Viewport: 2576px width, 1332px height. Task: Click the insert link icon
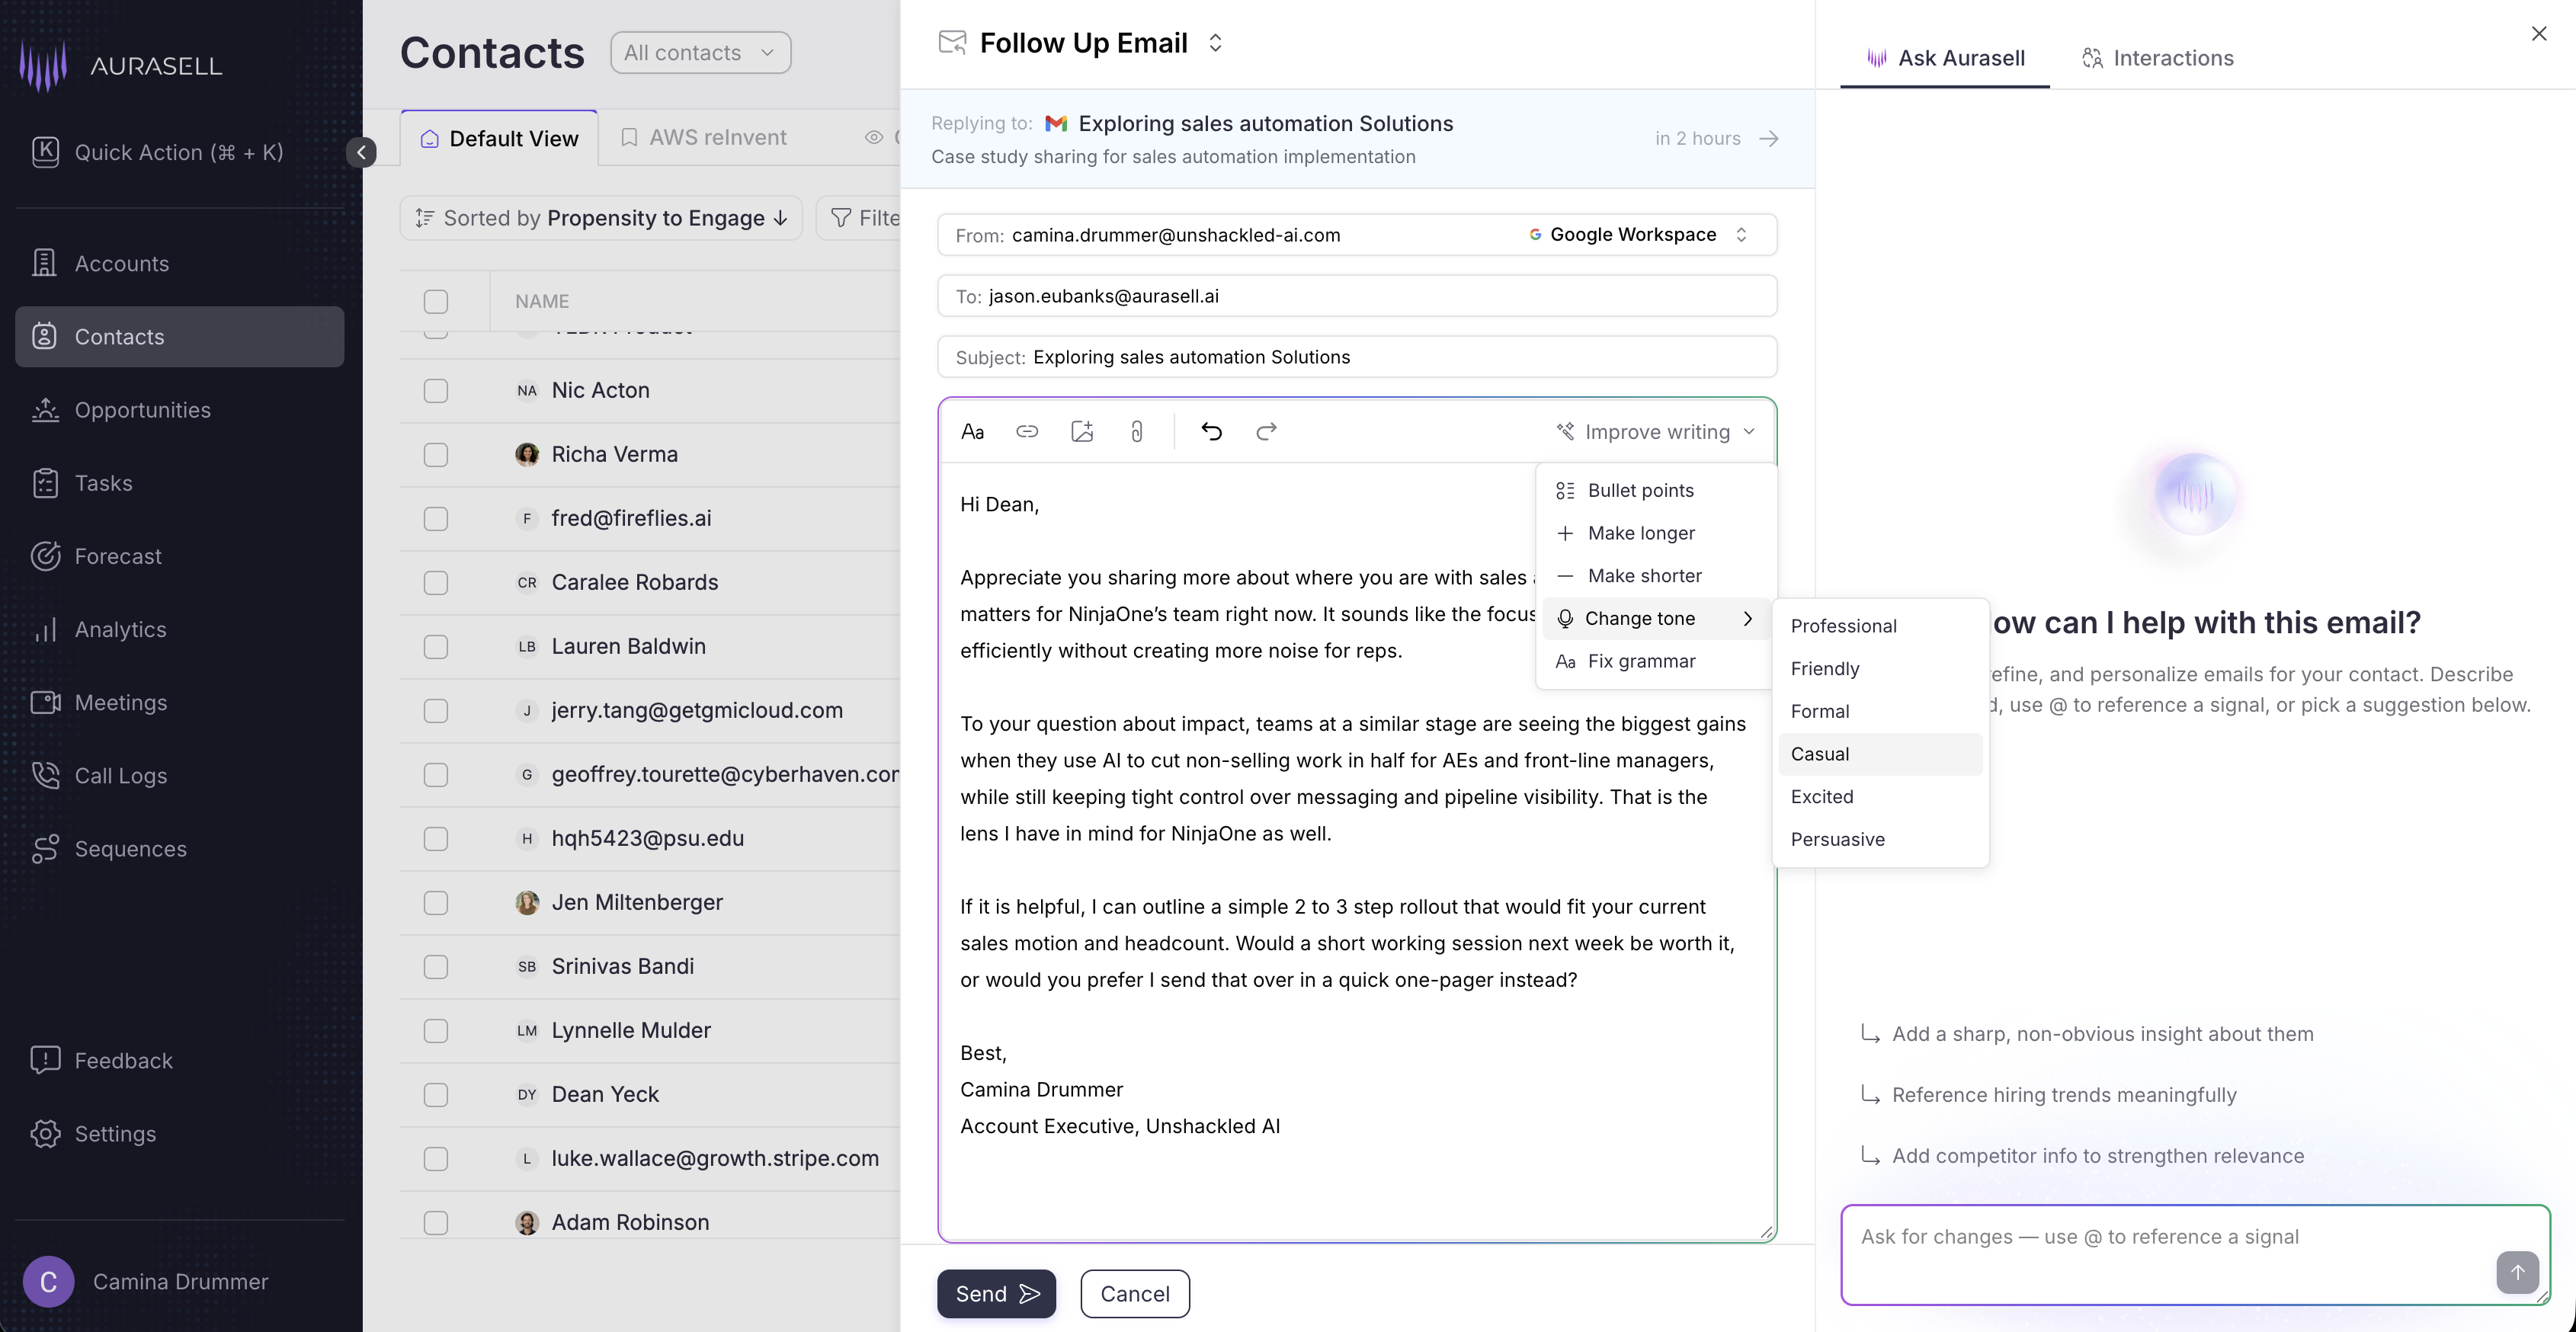(x=1027, y=431)
